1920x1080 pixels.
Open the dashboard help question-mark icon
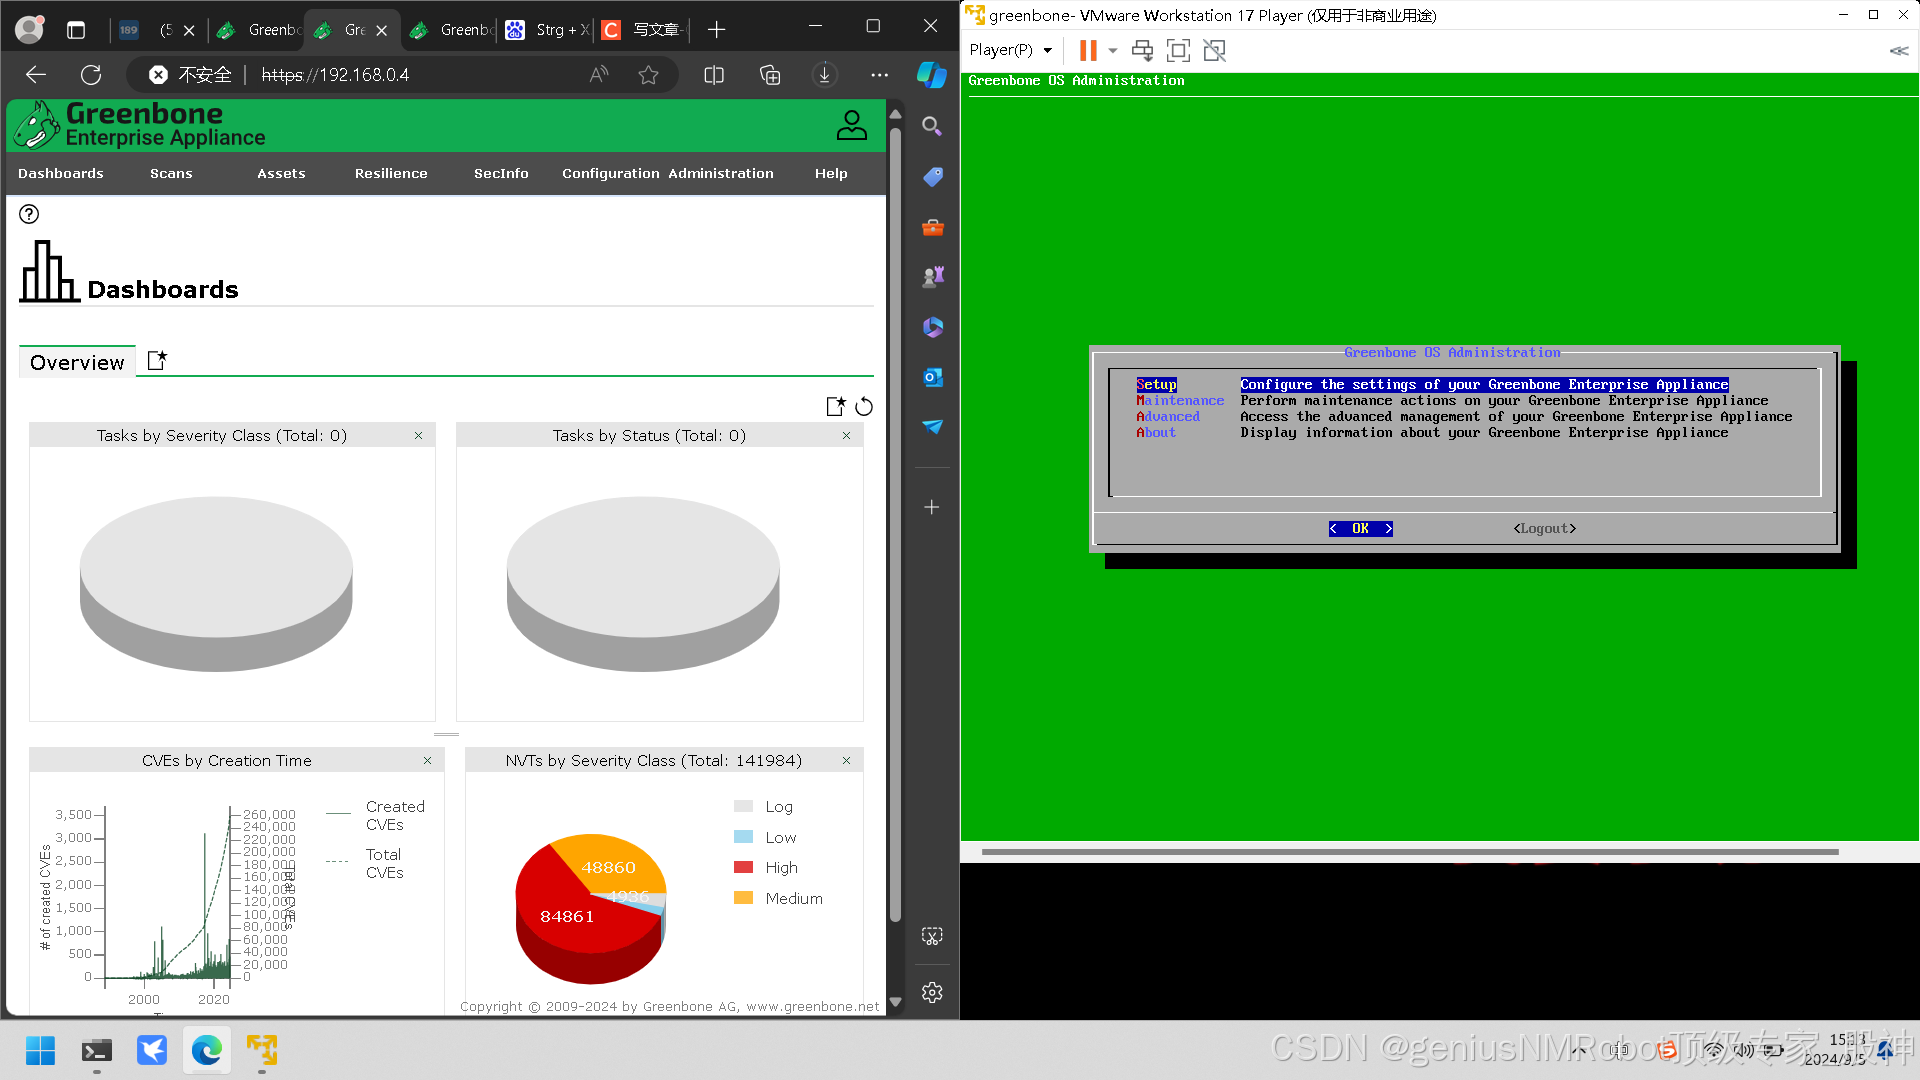tap(29, 214)
